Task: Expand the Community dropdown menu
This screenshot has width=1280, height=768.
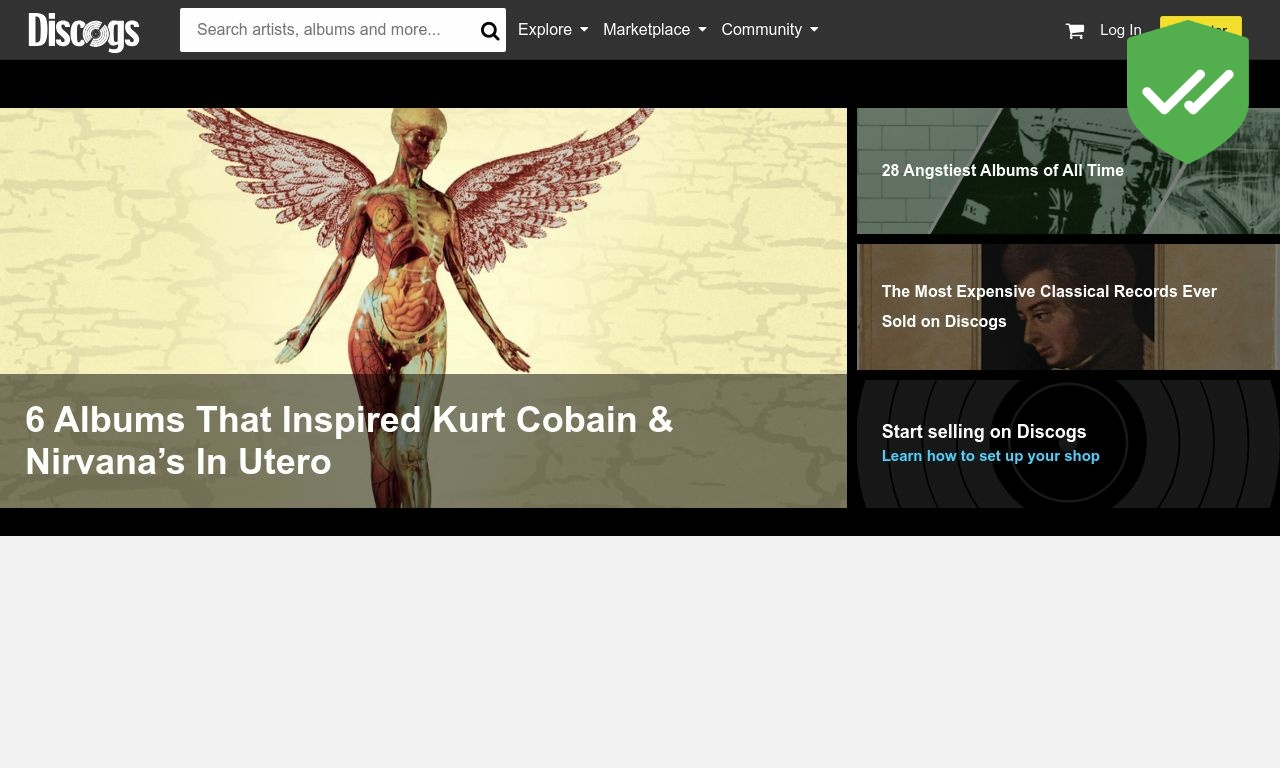Action: [769, 30]
